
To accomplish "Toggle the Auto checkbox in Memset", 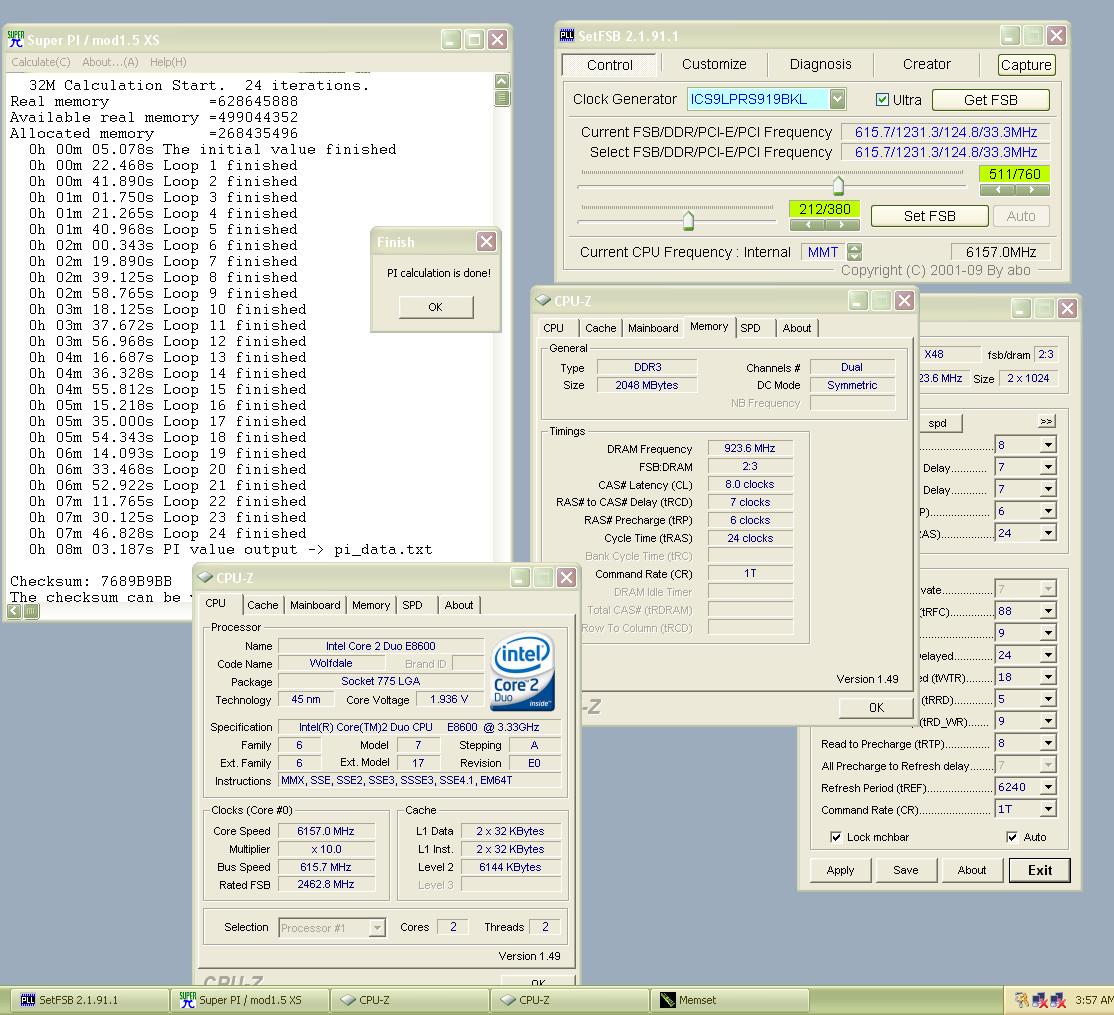I will click(x=1012, y=837).
